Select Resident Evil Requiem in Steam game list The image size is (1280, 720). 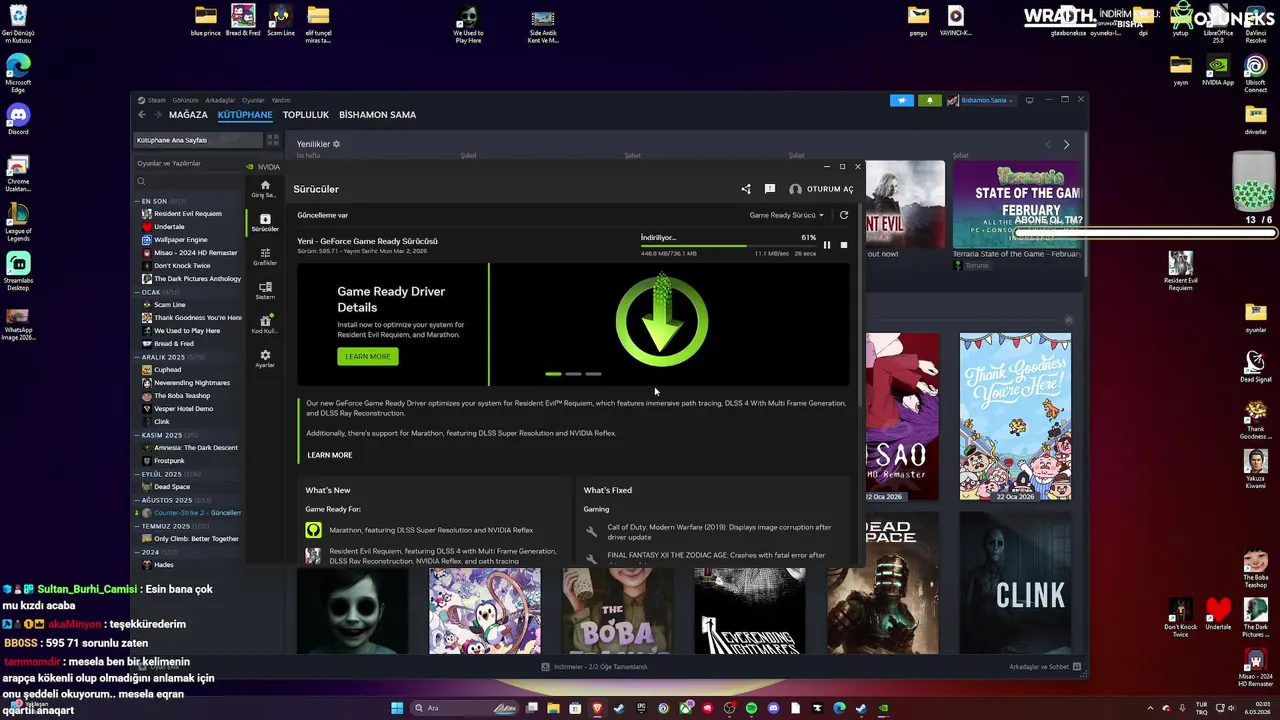[x=187, y=214]
